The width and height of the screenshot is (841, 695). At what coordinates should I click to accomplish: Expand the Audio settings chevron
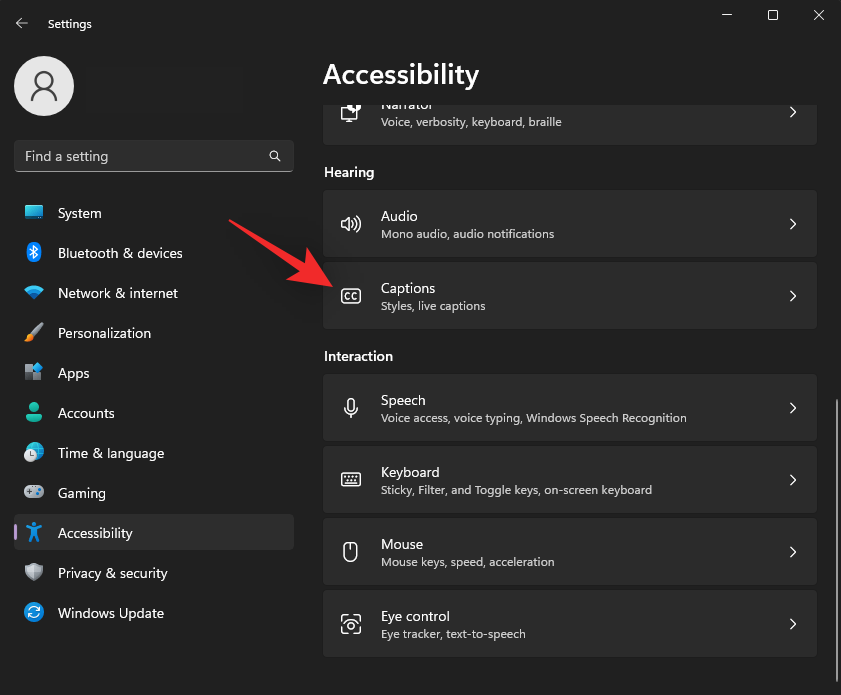793,223
